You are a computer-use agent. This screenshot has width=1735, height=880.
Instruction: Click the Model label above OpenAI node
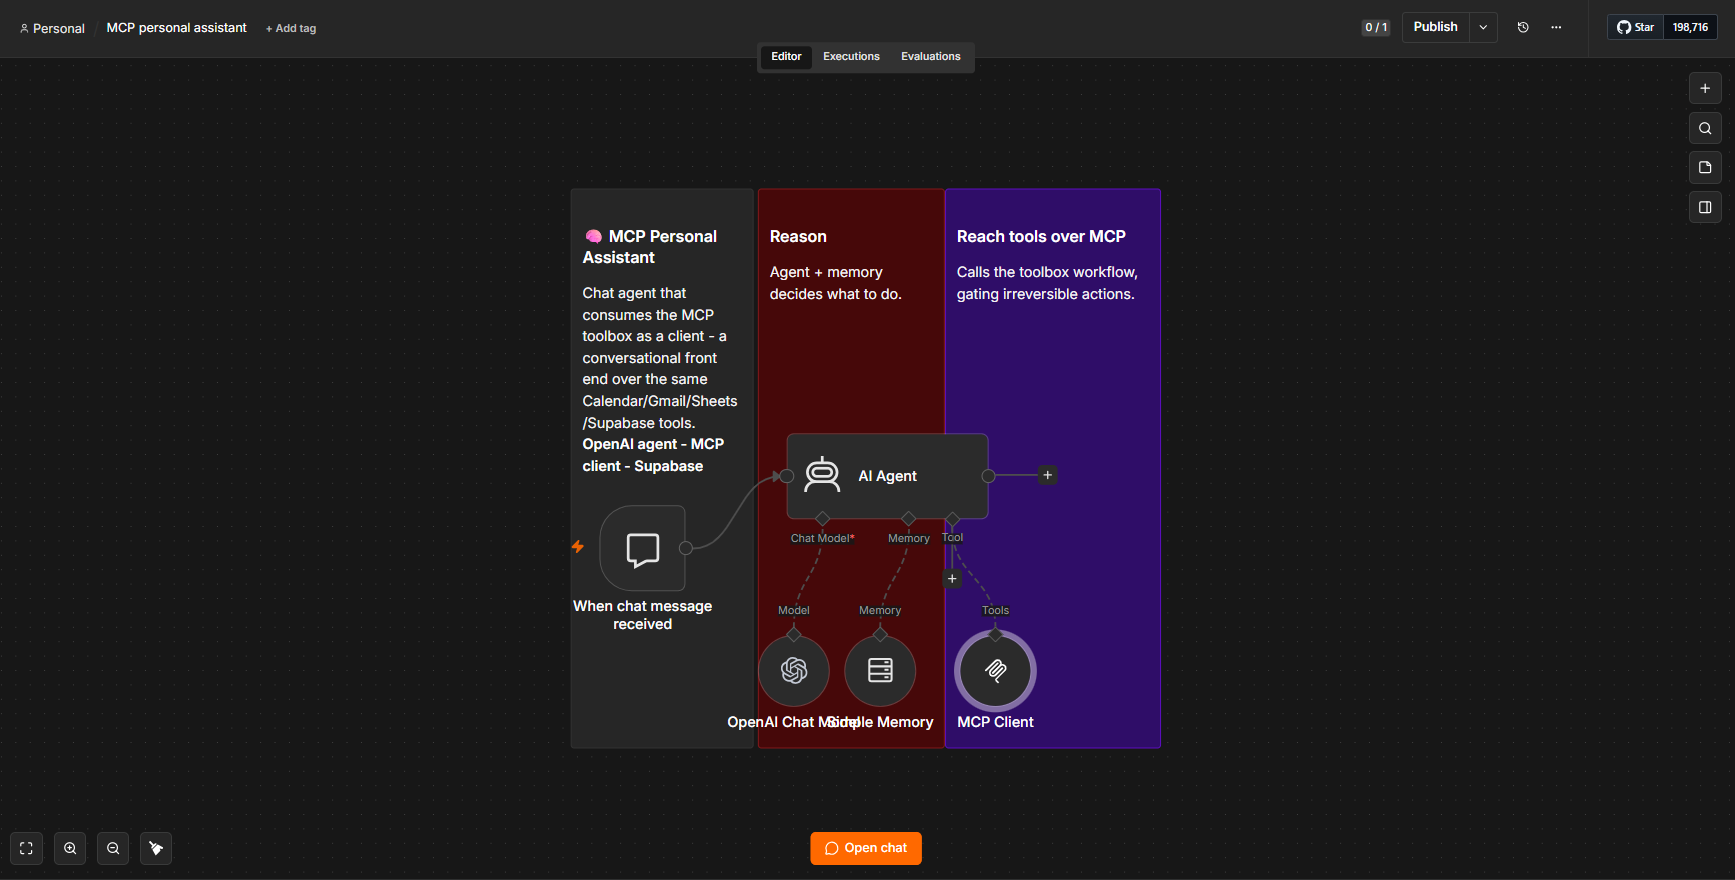pyautogui.click(x=794, y=610)
